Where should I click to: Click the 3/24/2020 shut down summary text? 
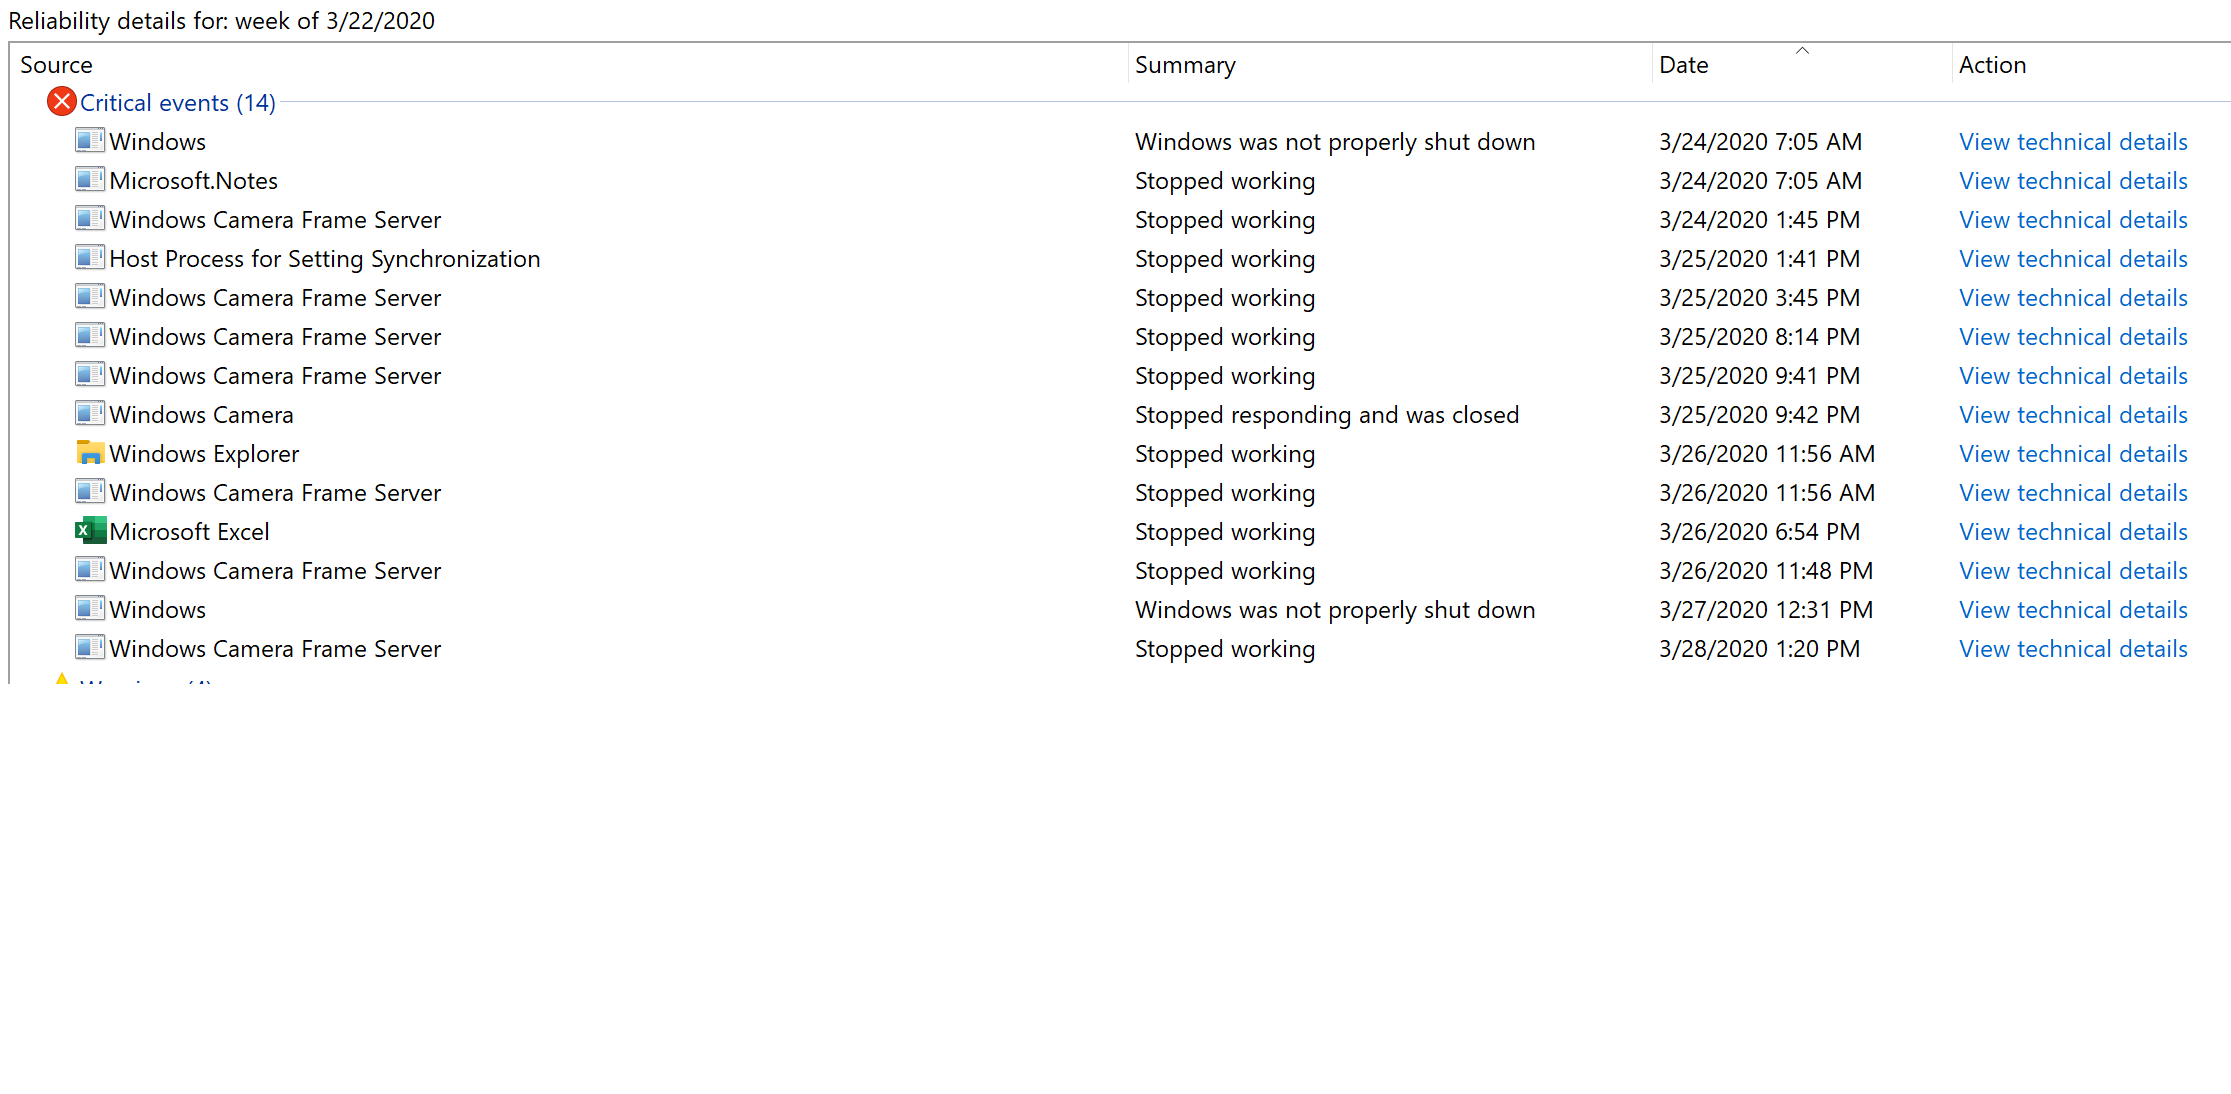click(x=1335, y=142)
